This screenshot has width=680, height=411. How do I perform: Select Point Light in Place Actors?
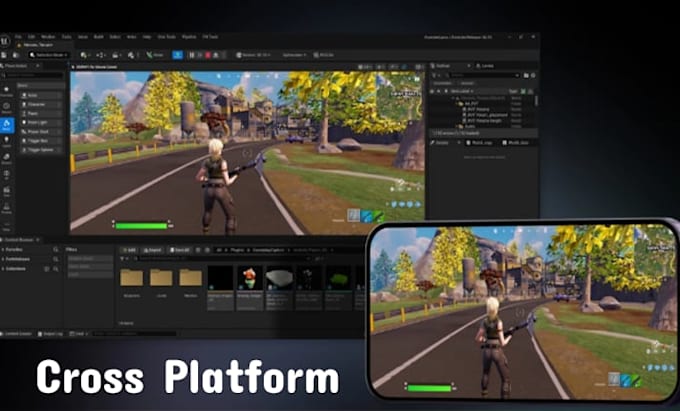tap(42, 123)
